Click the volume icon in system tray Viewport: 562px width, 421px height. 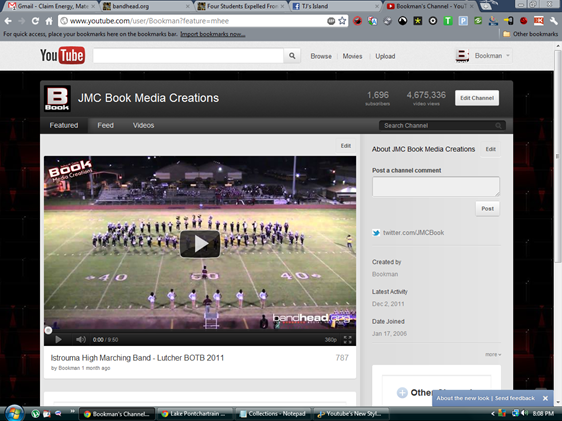pos(524,413)
